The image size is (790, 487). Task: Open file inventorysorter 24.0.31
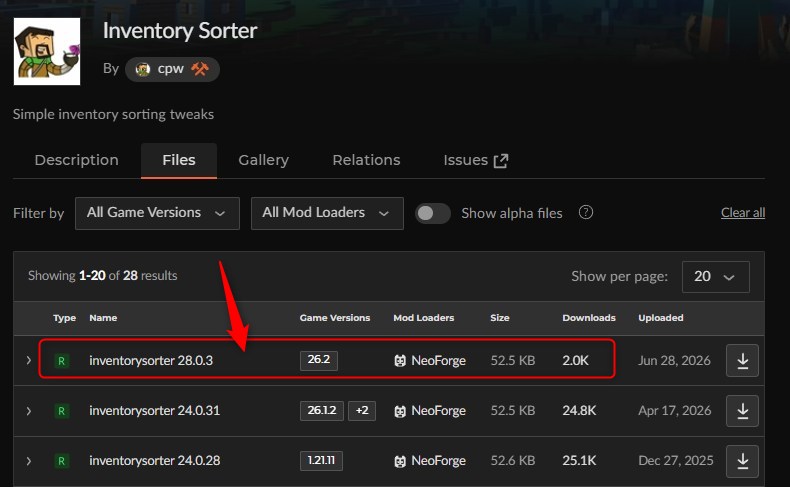(x=155, y=410)
